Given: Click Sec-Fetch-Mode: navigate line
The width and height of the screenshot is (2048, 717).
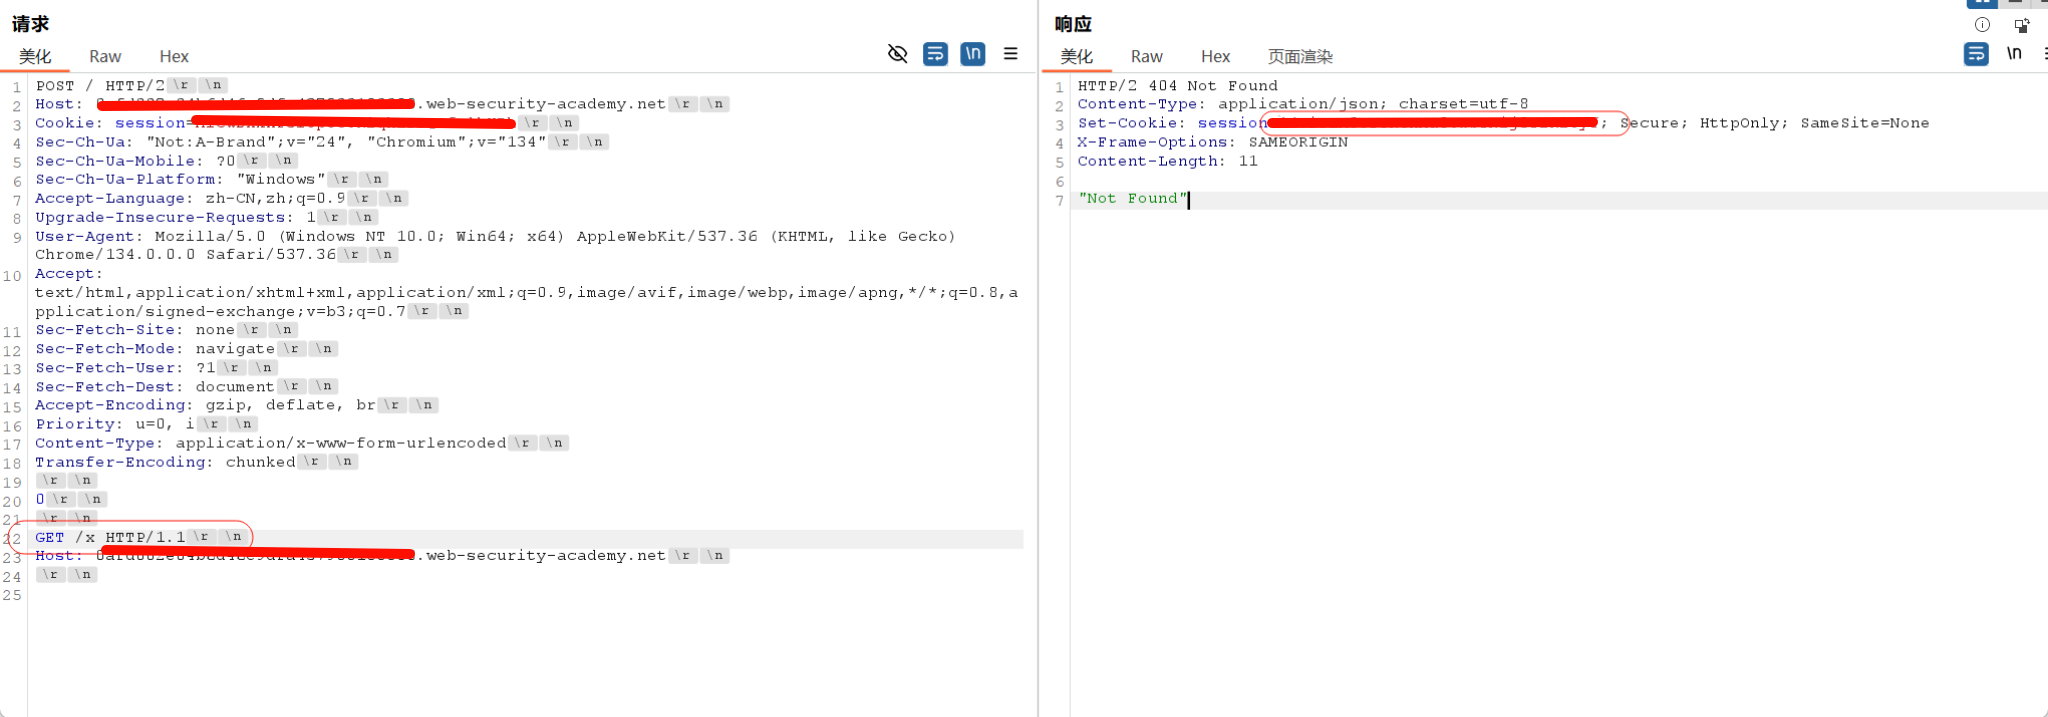Looking at the screenshot, I should point(155,349).
